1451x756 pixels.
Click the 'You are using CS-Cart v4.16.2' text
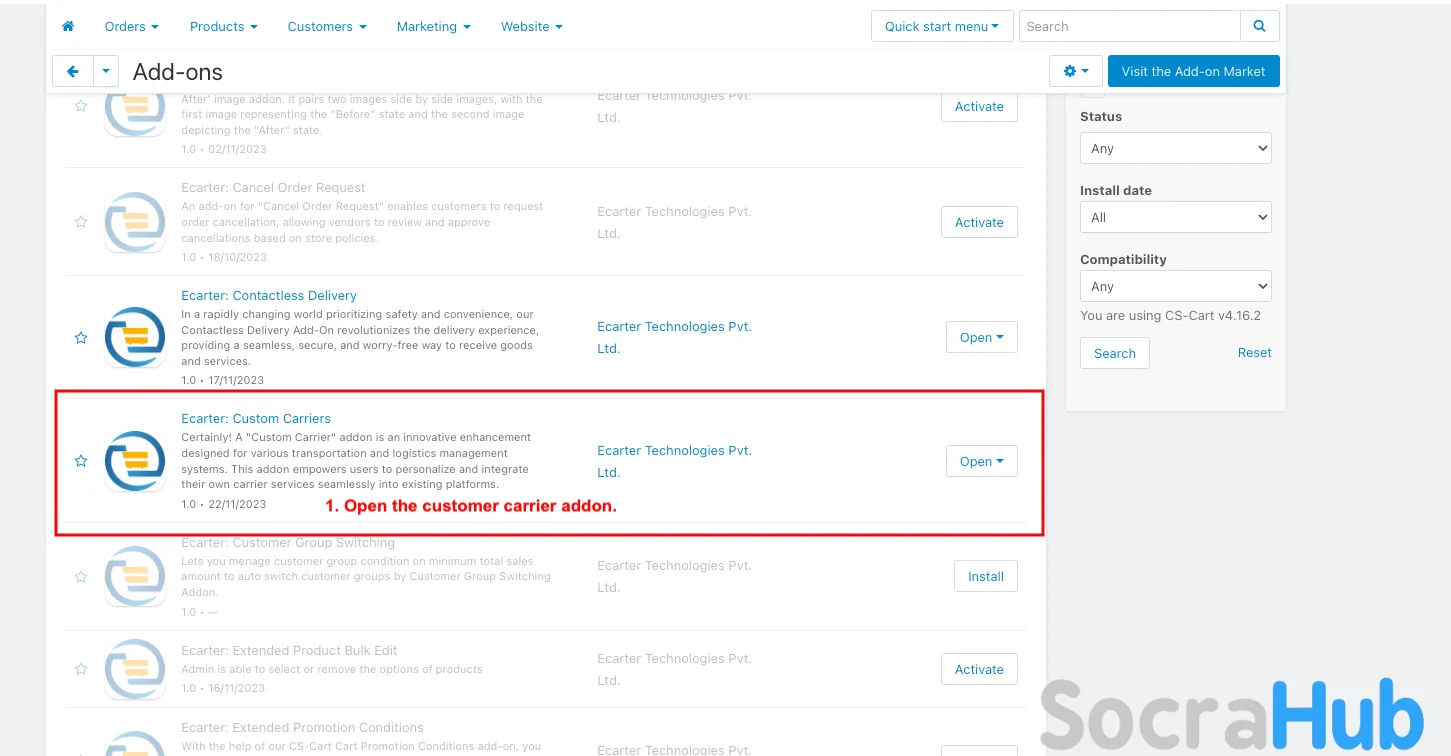(x=1170, y=315)
